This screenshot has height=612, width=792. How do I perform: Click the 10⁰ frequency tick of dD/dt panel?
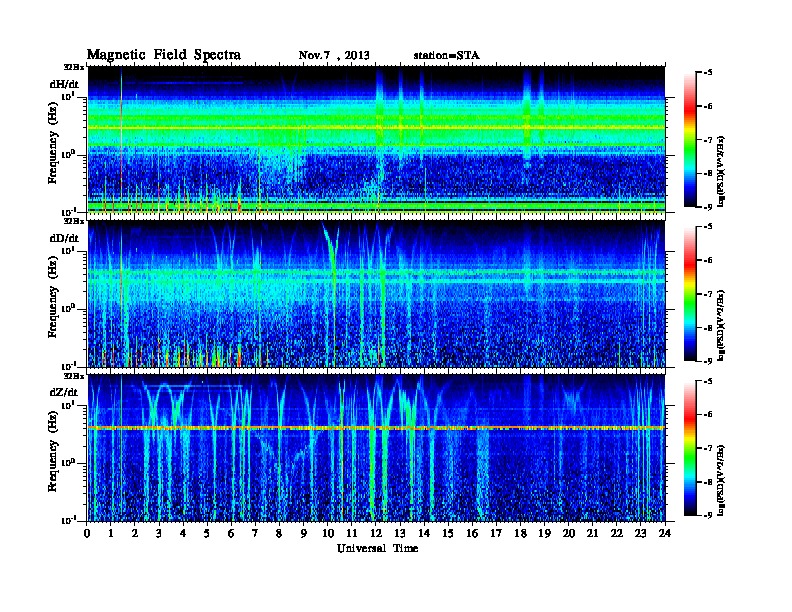pos(67,308)
